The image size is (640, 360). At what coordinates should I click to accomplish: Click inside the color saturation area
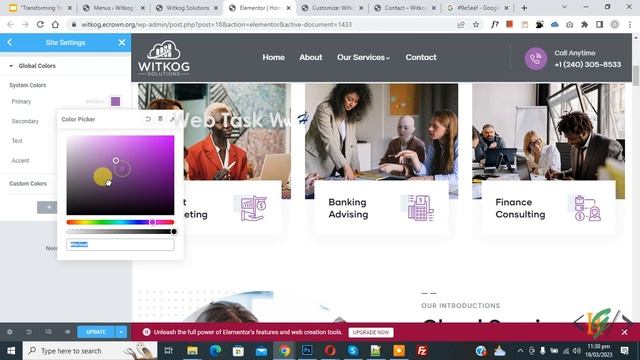click(x=120, y=175)
